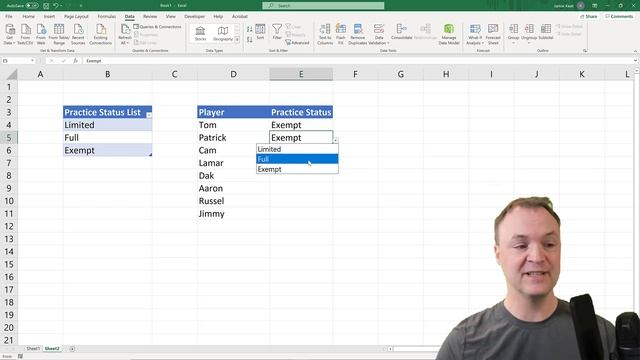Save the workbook from title bar
This screenshot has height=360, width=640.
(46, 6)
